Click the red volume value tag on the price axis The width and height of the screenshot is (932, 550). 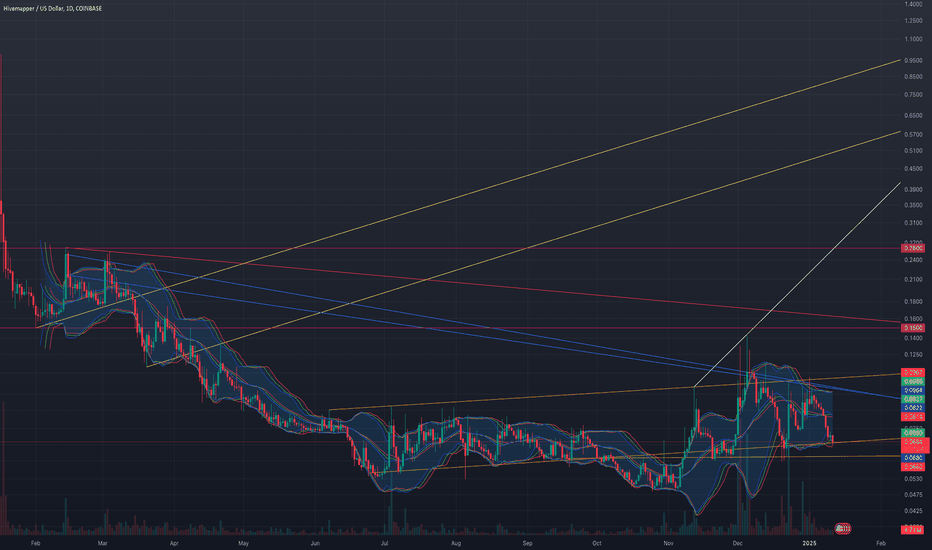coord(912,529)
